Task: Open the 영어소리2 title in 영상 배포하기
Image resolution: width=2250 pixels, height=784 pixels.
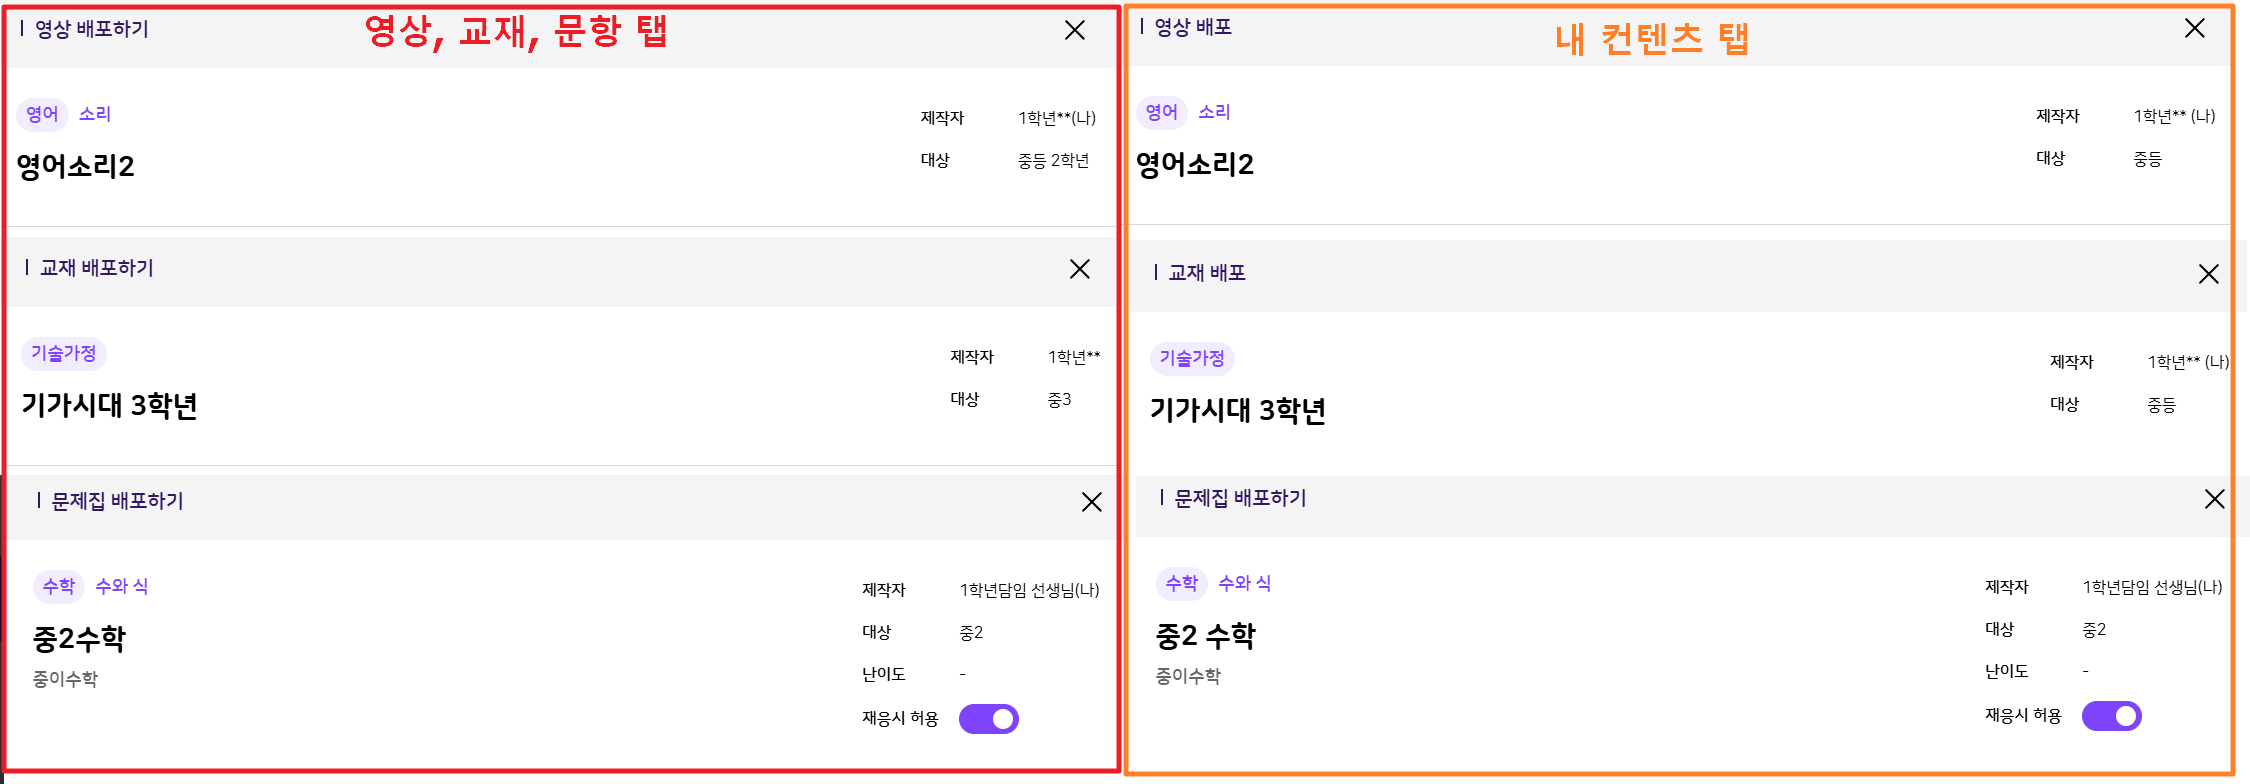Action: point(76,166)
